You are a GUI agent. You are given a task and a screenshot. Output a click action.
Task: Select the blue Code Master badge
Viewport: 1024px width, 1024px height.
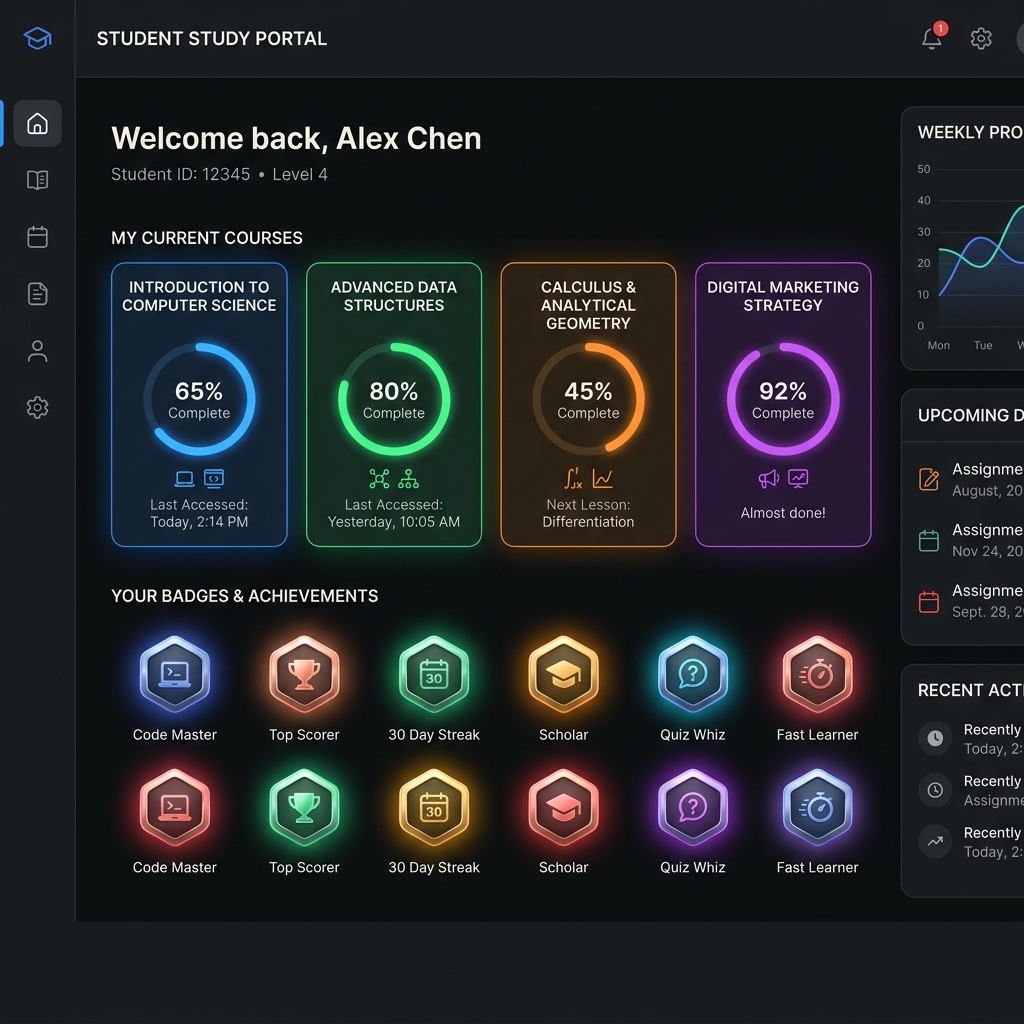[x=174, y=674]
